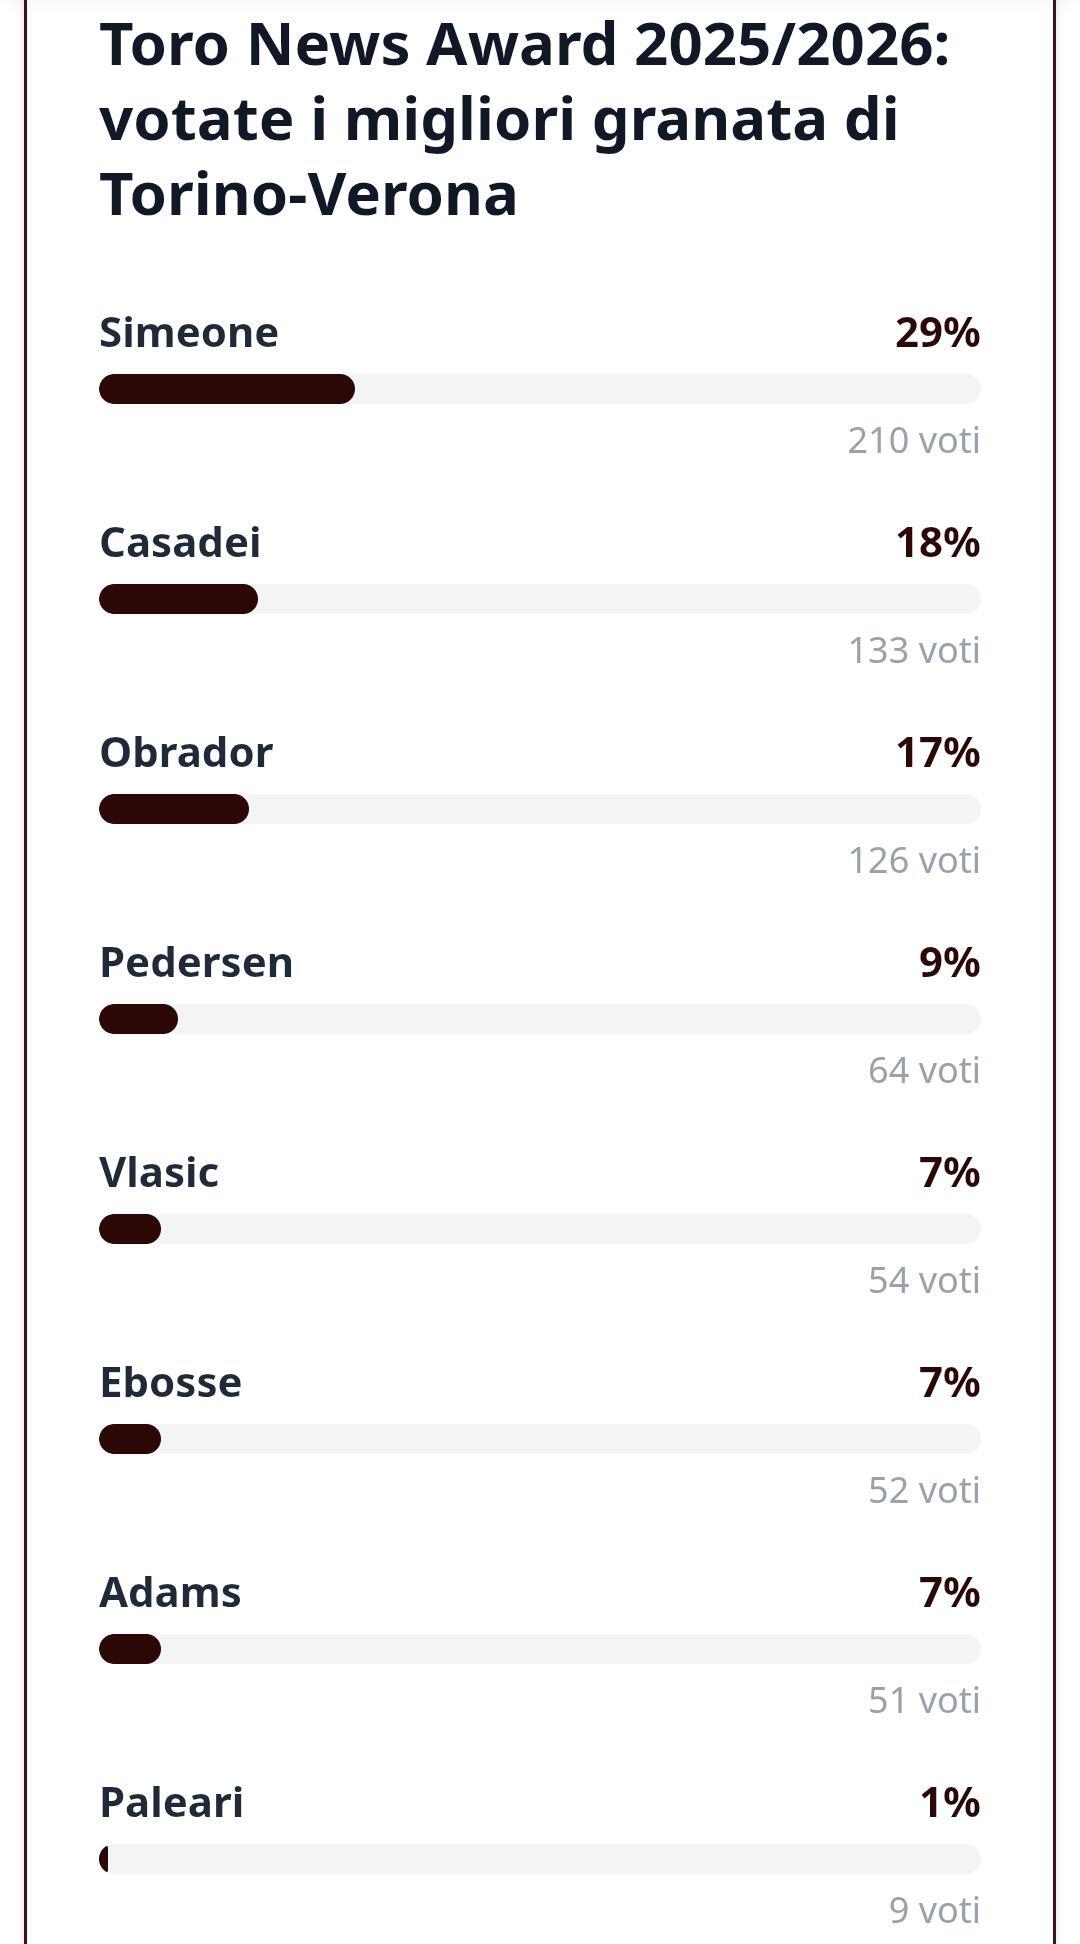Click the Ebosse result progress bar
Viewport: 1080px width, 1944px height.
point(539,1439)
